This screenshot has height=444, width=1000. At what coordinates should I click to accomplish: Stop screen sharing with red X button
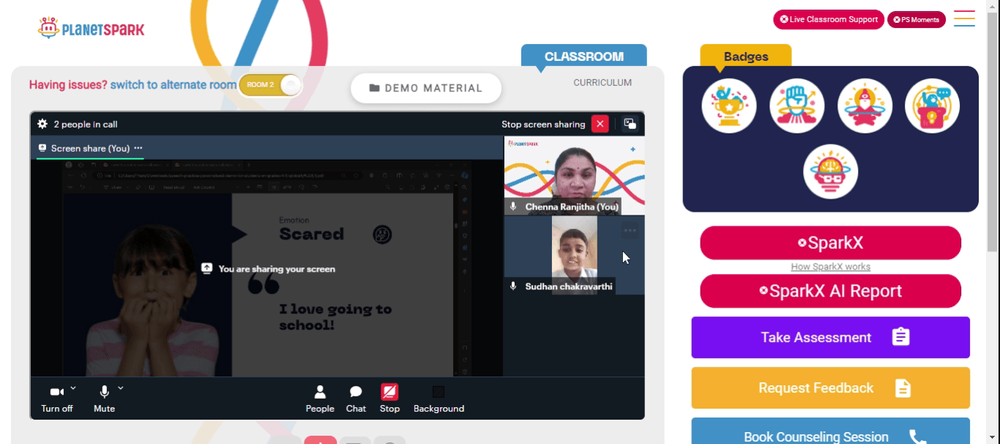(x=599, y=124)
